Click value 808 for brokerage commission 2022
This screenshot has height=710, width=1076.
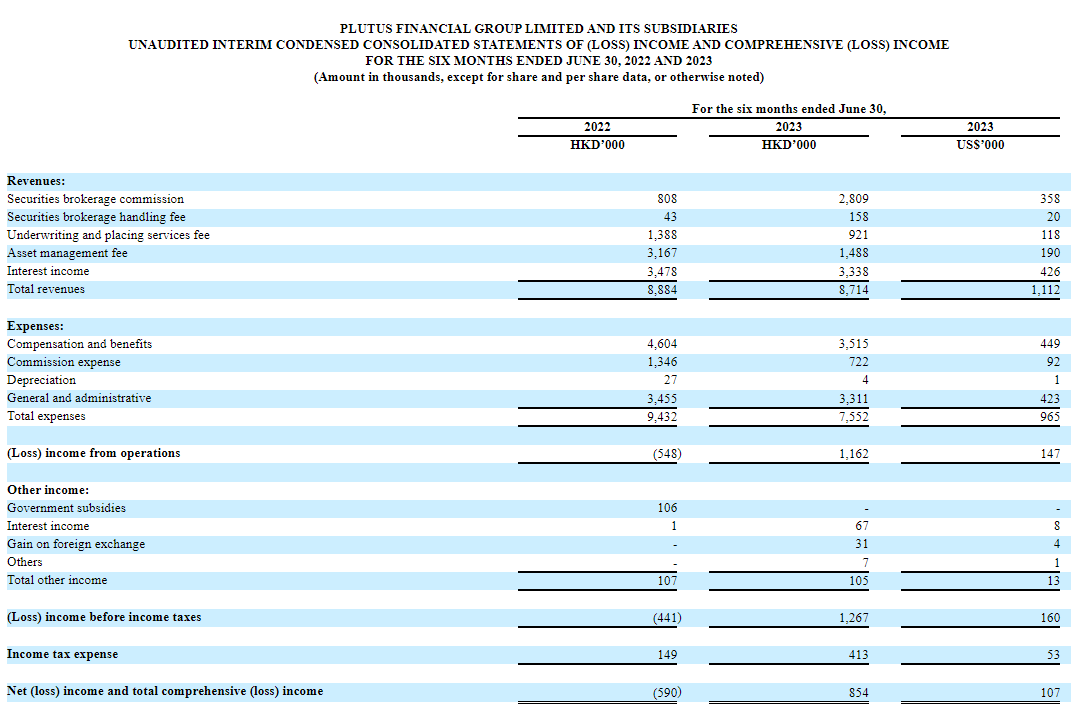(667, 199)
